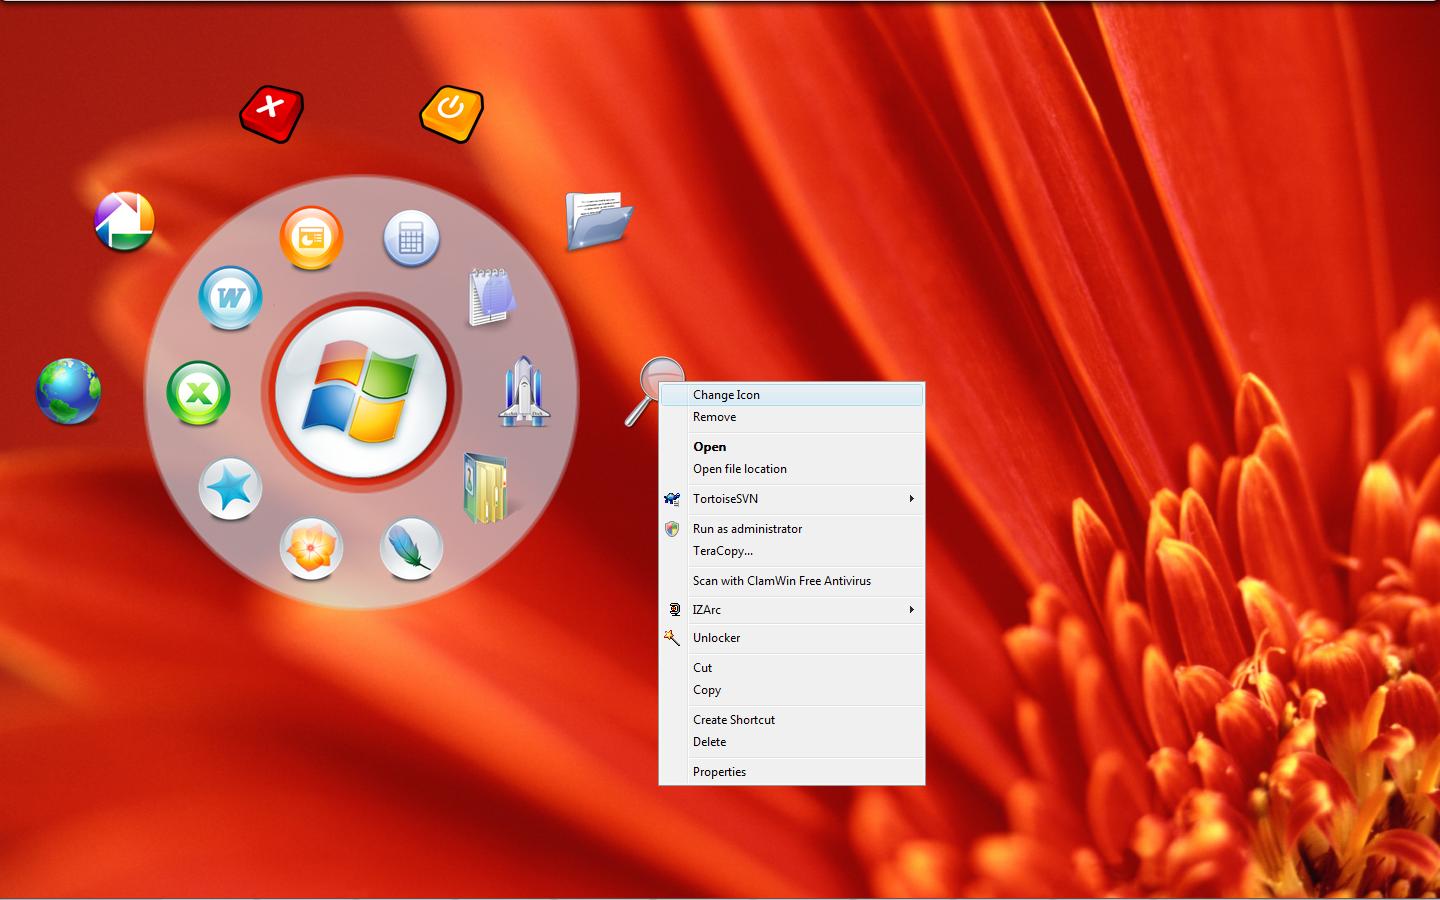Launch Picasa from the pinwheel icon
This screenshot has width=1440, height=900.
tap(123, 220)
